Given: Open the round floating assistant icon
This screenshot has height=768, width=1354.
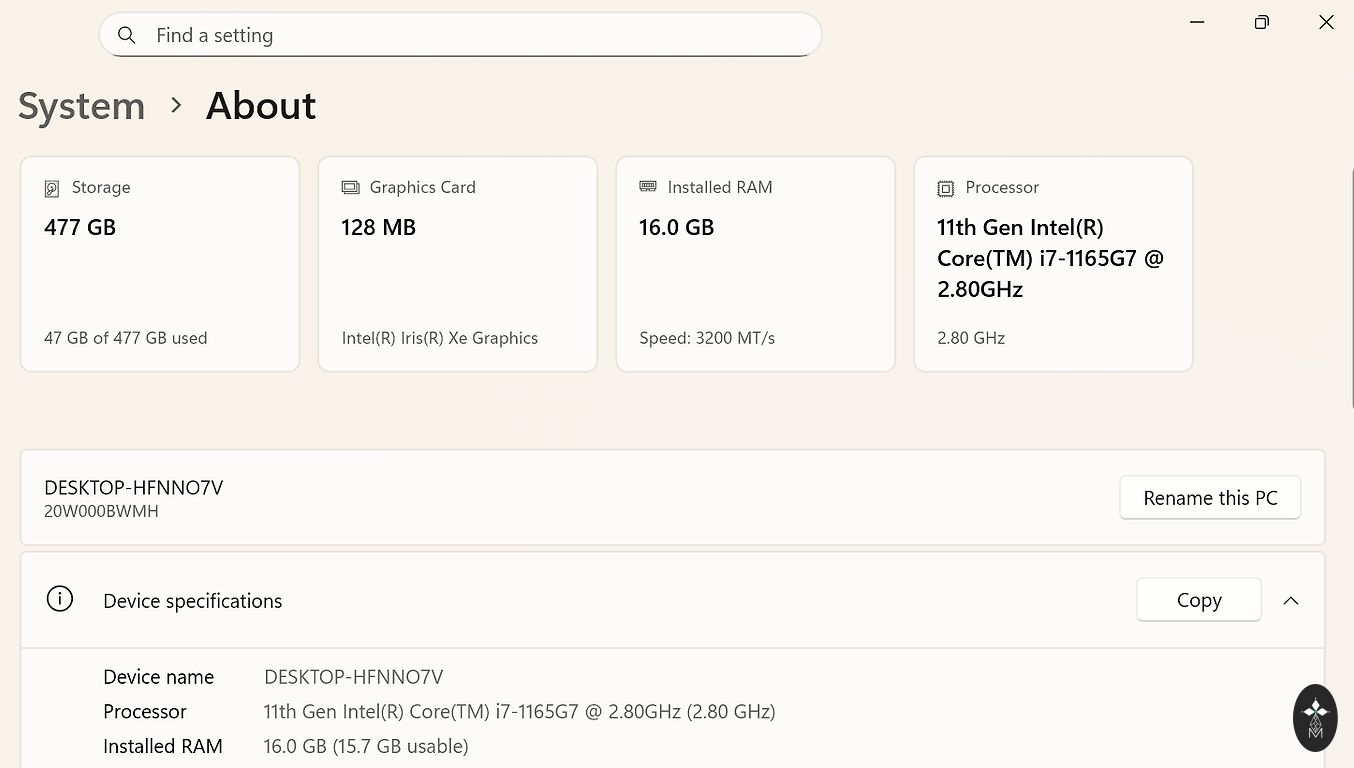Looking at the screenshot, I should pos(1315,717).
